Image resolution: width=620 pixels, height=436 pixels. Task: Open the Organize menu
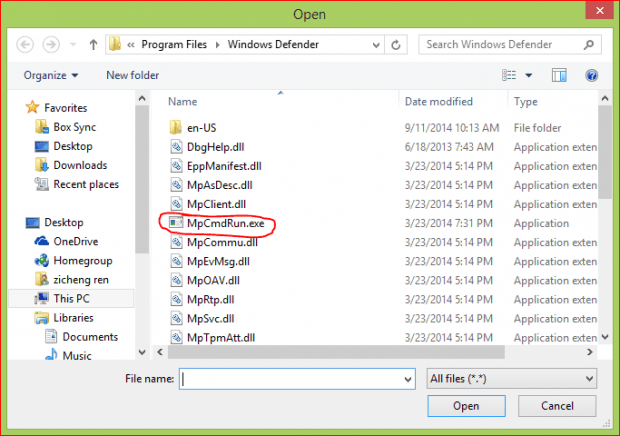click(51, 75)
